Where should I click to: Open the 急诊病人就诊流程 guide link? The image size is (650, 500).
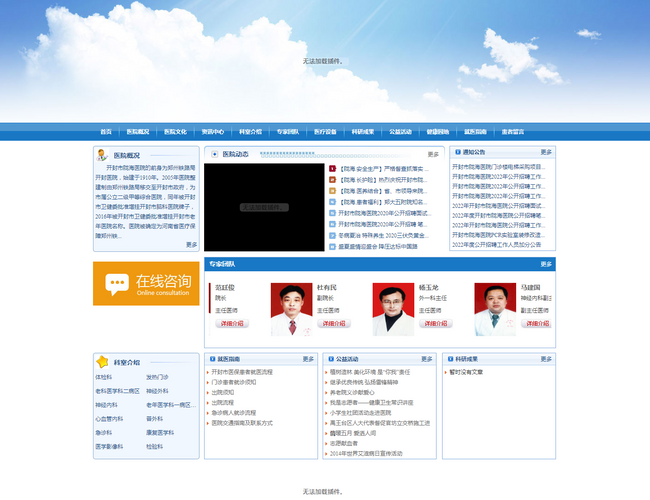234,413
